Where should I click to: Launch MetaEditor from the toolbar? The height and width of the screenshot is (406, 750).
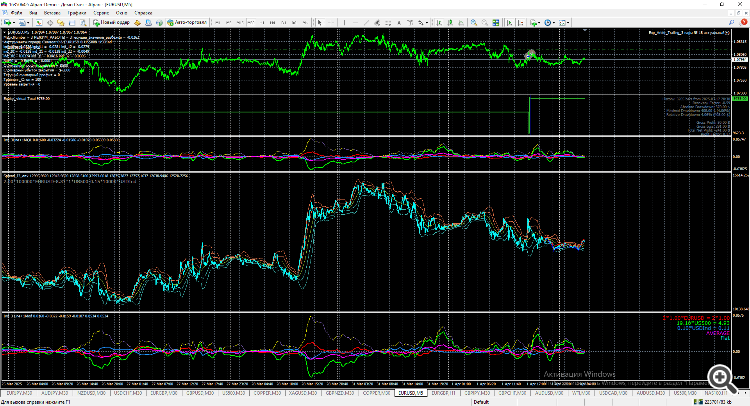pos(138,22)
